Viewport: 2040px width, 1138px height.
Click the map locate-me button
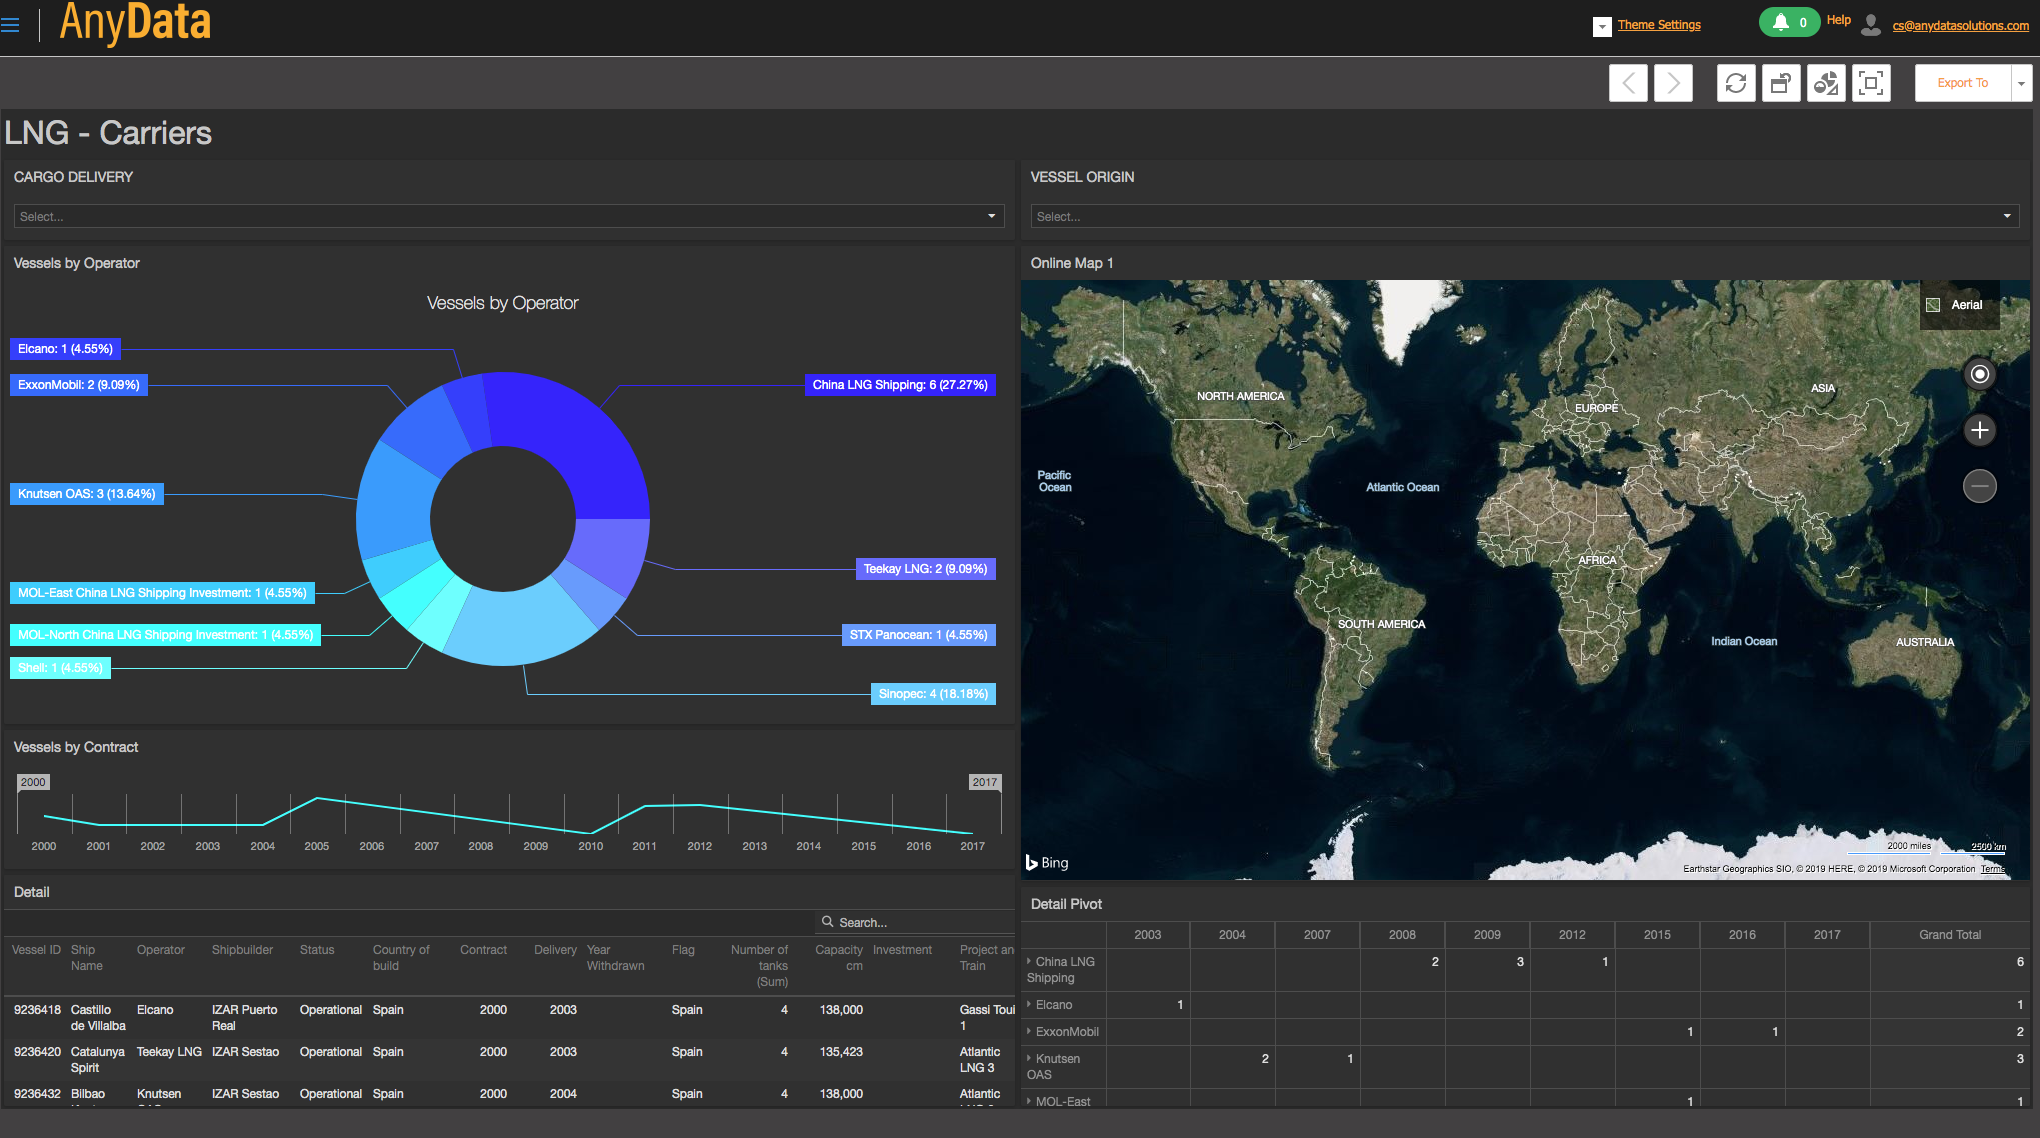pos(1979,374)
